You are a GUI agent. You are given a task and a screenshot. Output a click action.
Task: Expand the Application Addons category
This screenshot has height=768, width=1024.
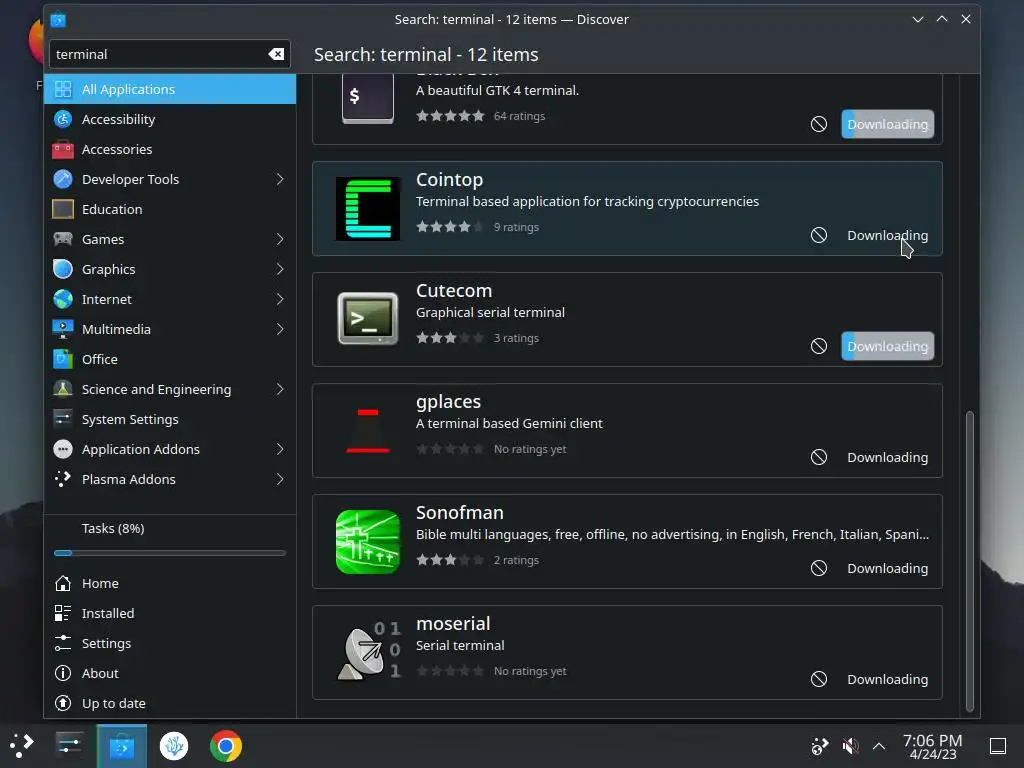pyautogui.click(x=280, y=449)
